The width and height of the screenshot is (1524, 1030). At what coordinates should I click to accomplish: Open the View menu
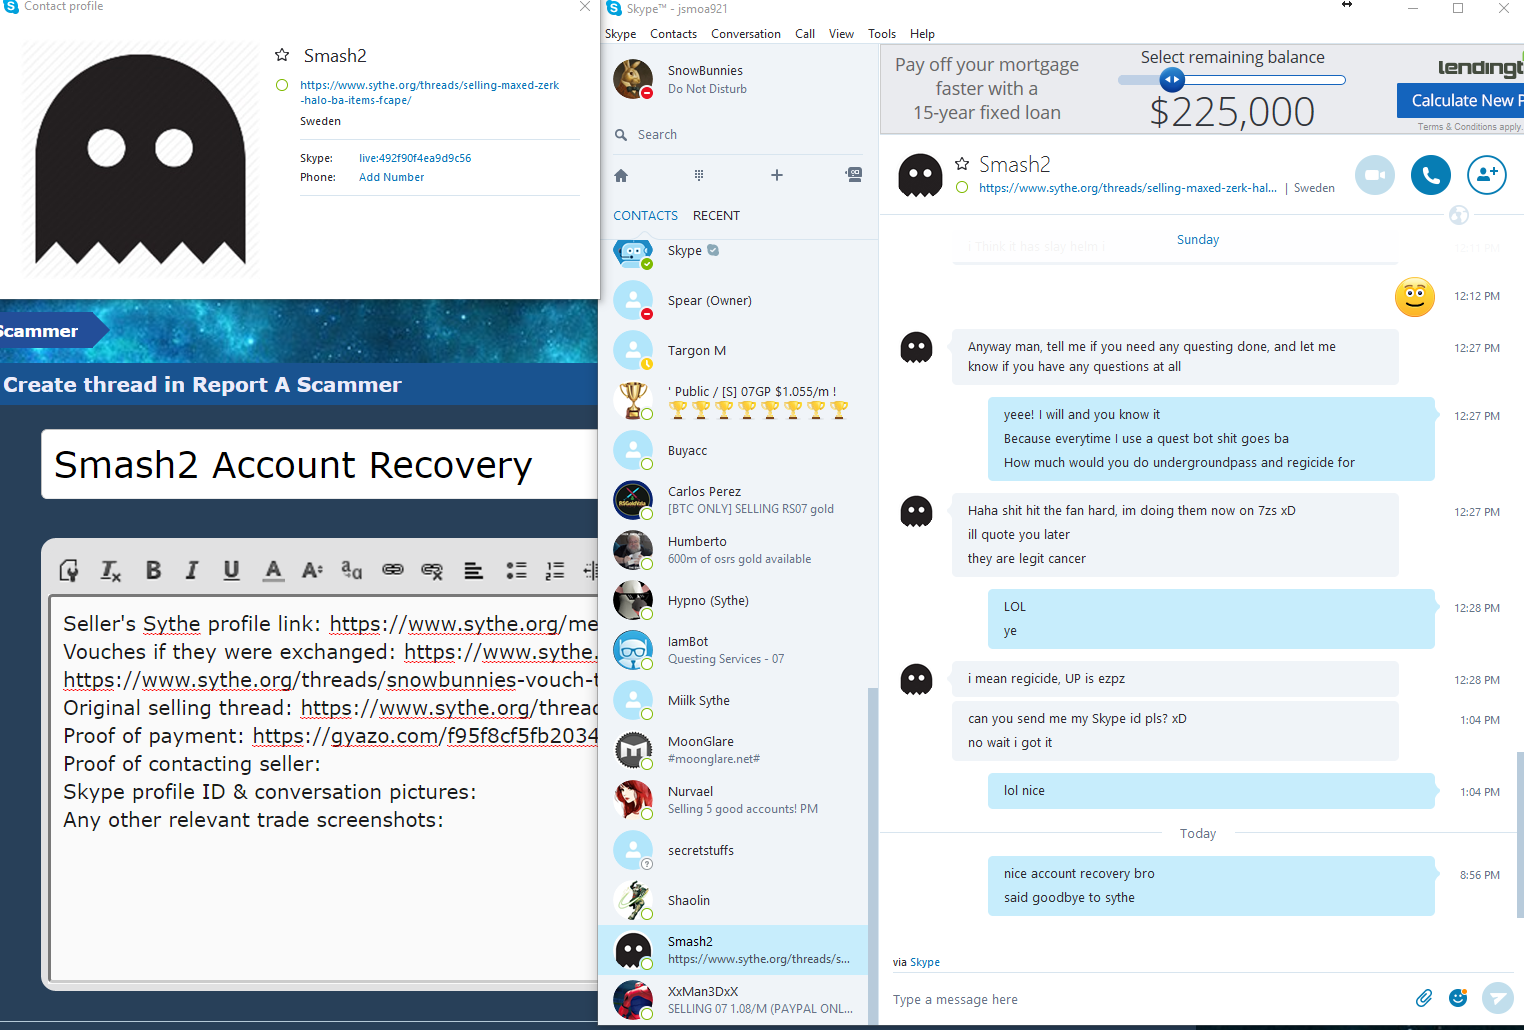(x=841, y=34)
